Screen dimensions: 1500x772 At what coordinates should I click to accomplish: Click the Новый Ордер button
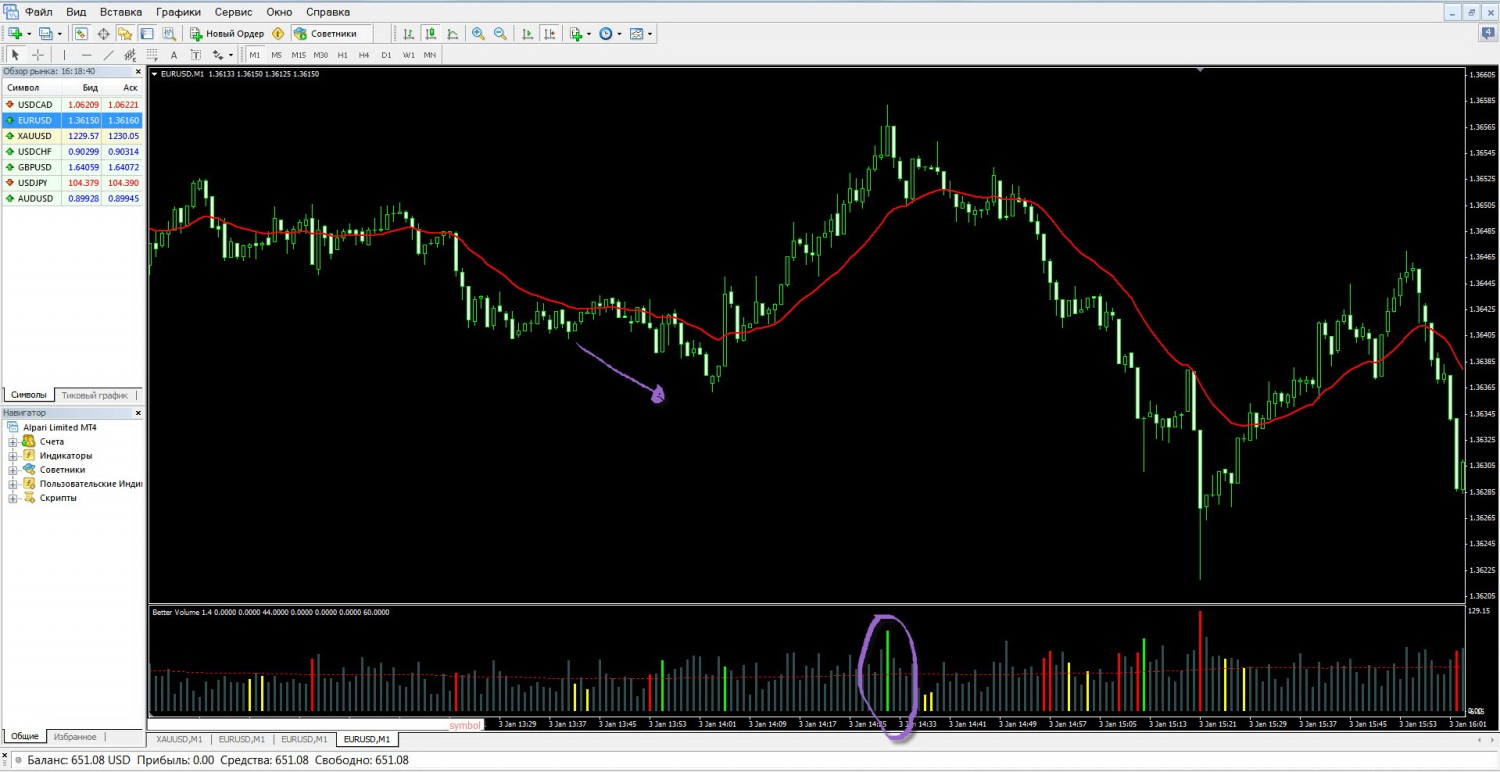point(227,34)
